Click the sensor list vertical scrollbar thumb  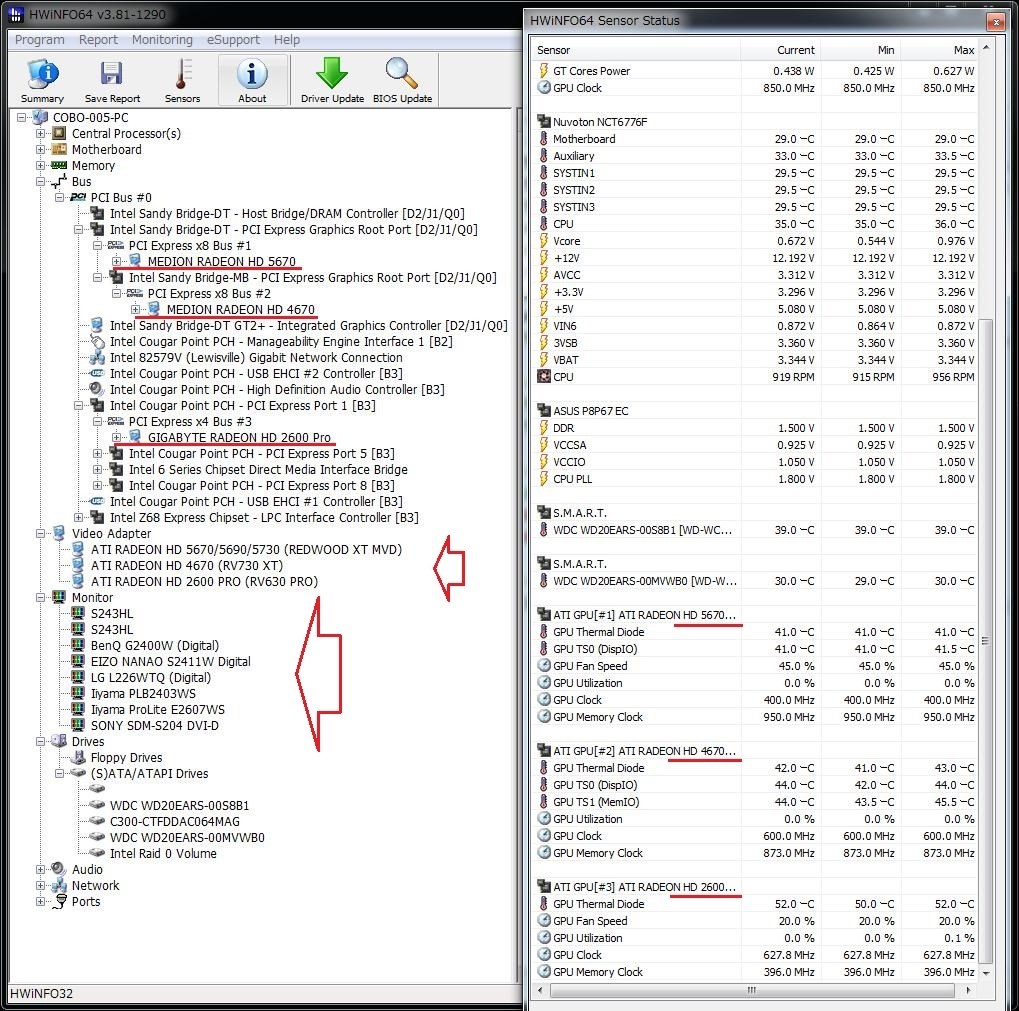pos(985,641)
